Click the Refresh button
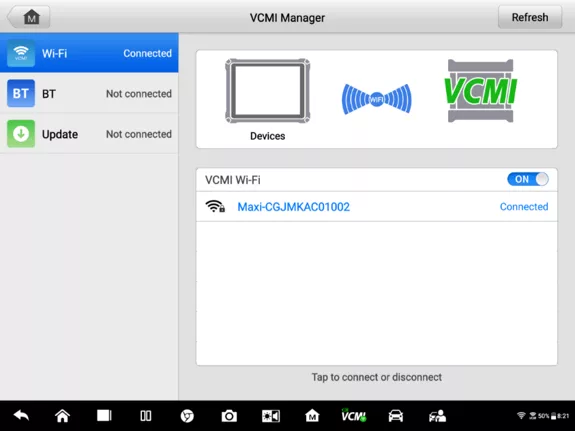Viewport: 575px width, 431px height. [x=530, y=17]
